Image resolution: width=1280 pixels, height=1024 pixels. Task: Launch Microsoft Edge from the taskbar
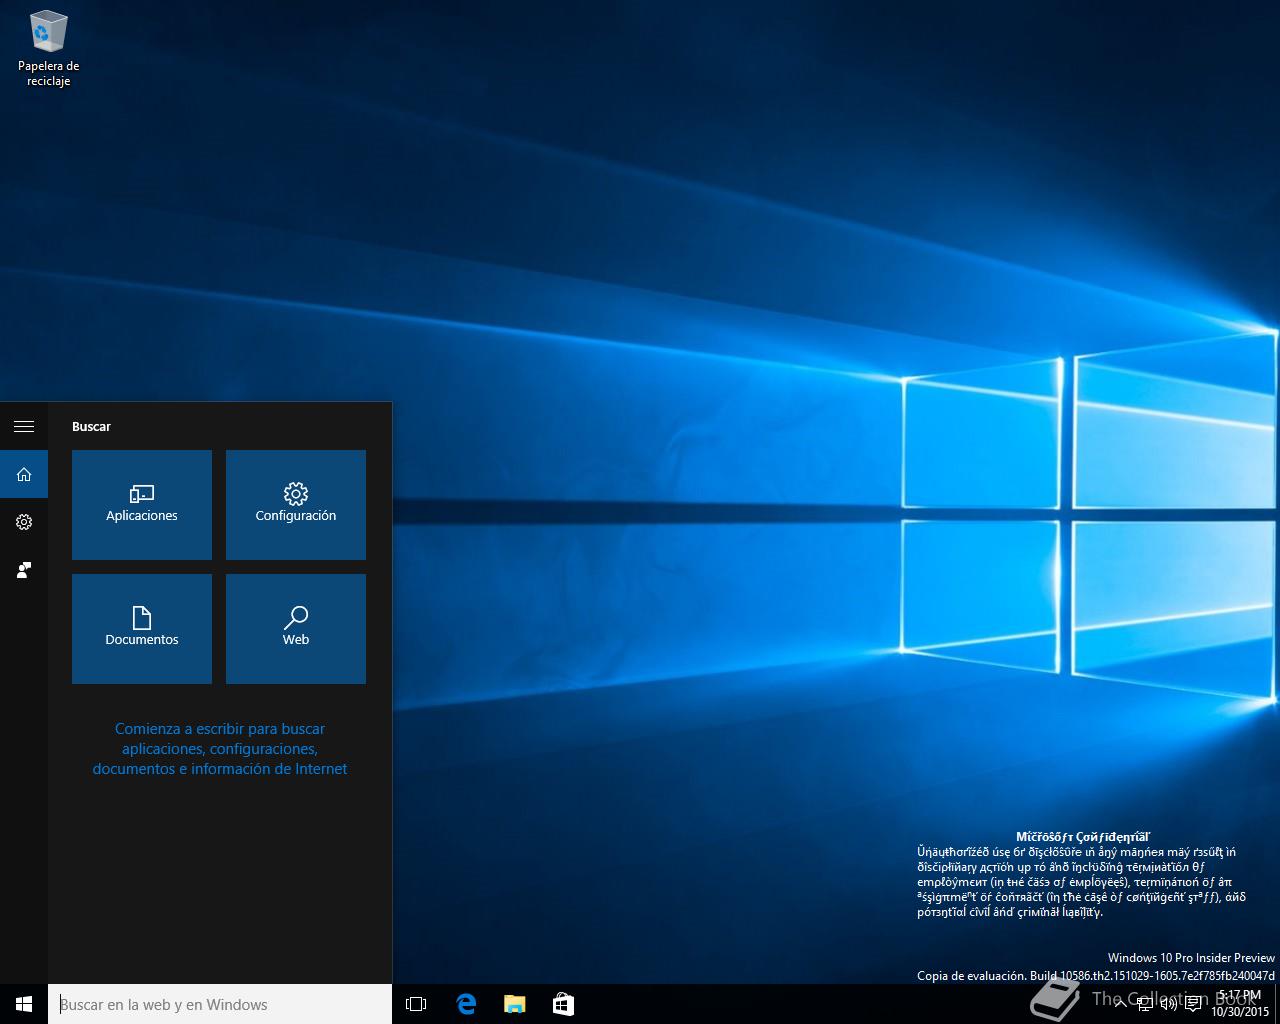(x=466, y=1004)
